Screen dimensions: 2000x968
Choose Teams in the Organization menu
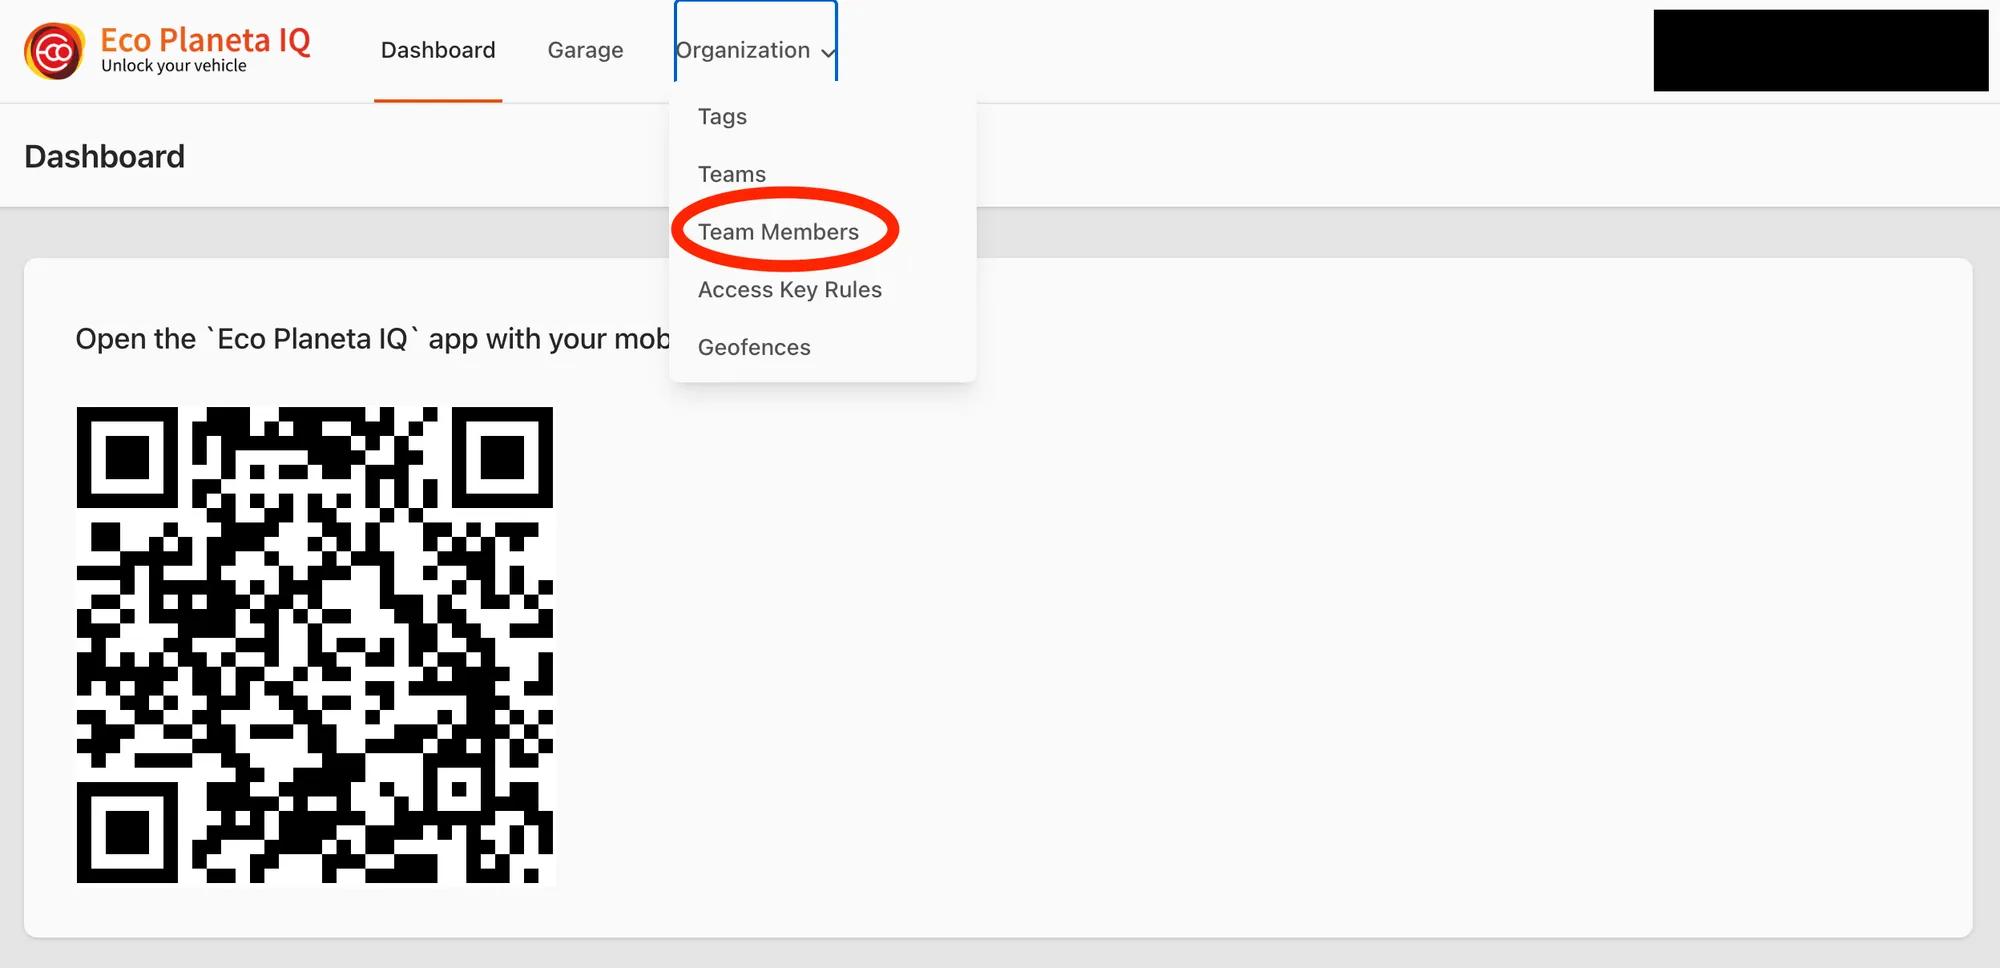(732, 174)
